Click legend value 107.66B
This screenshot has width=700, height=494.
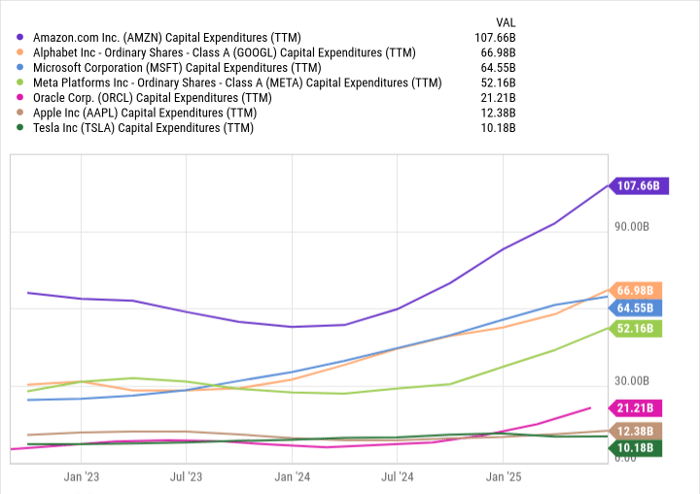495,37
